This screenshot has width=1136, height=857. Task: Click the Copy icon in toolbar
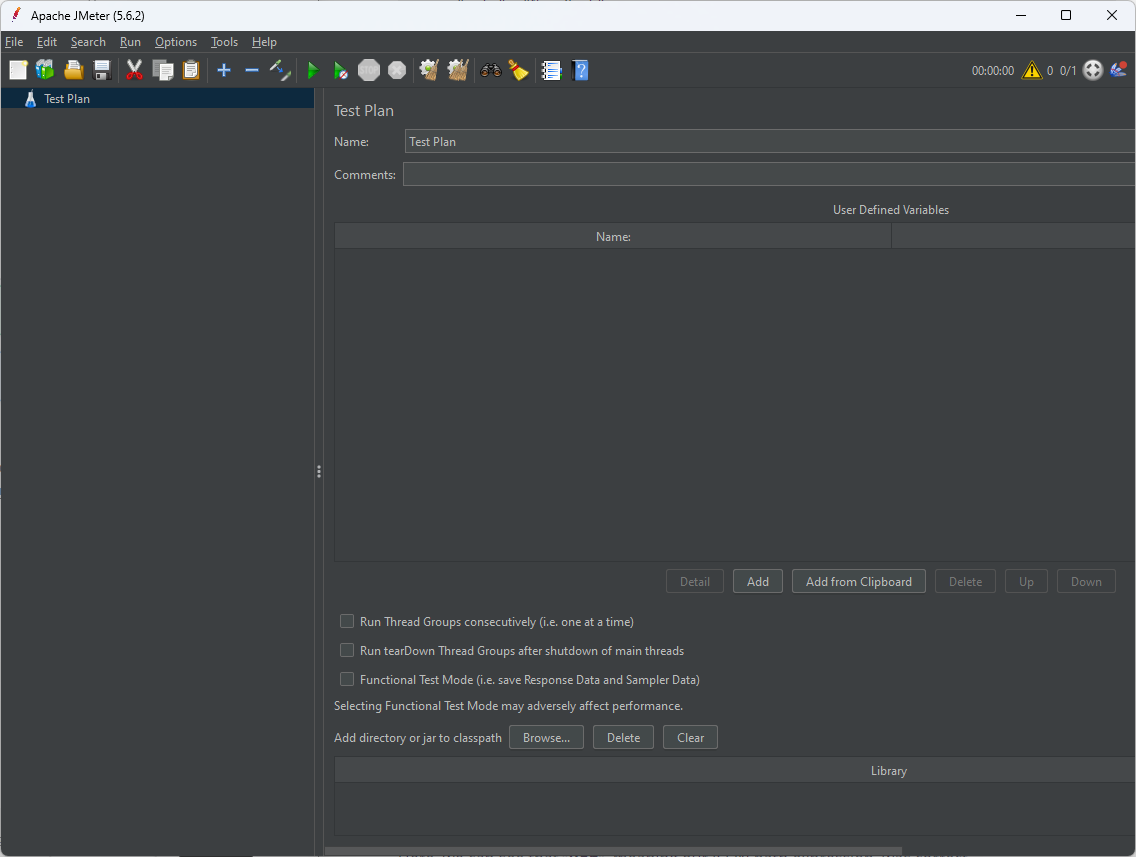coord(163,70)
